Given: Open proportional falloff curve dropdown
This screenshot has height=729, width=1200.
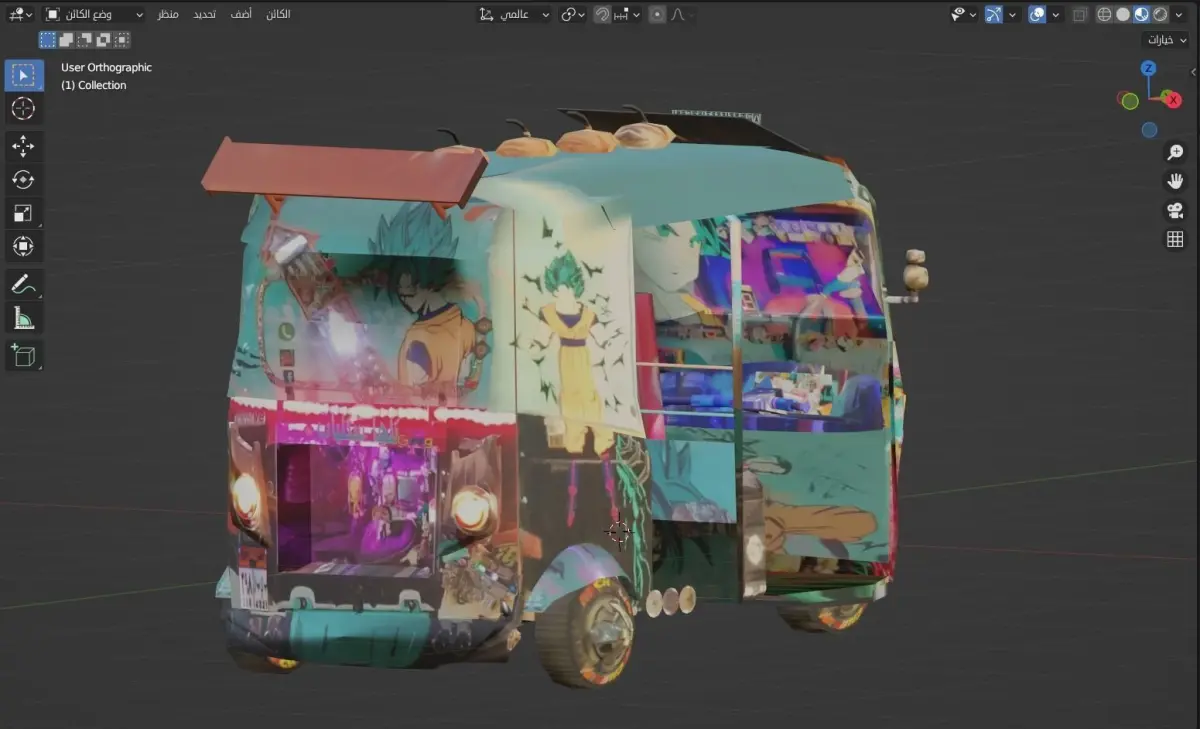Looking at the screenshot, I should [x=682, y=15].
